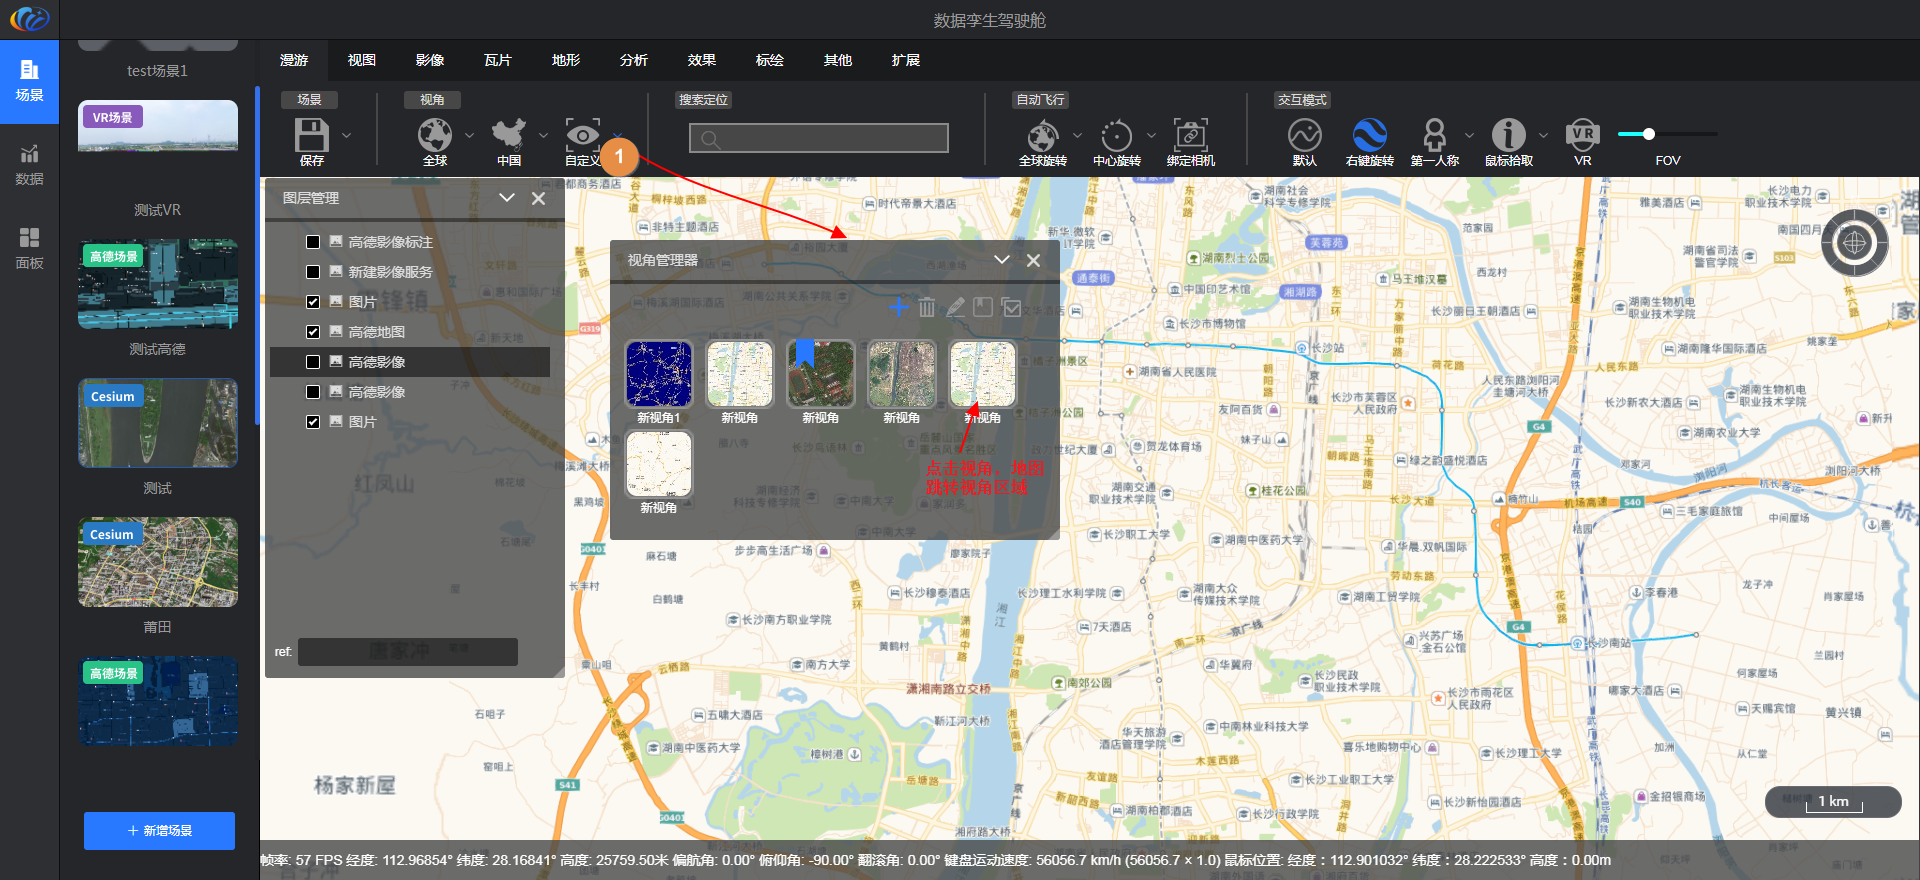This screenshot has width=1920, height=880.
Task: Enable First Person interaction mode
Action: click(x=1434, y=136)
